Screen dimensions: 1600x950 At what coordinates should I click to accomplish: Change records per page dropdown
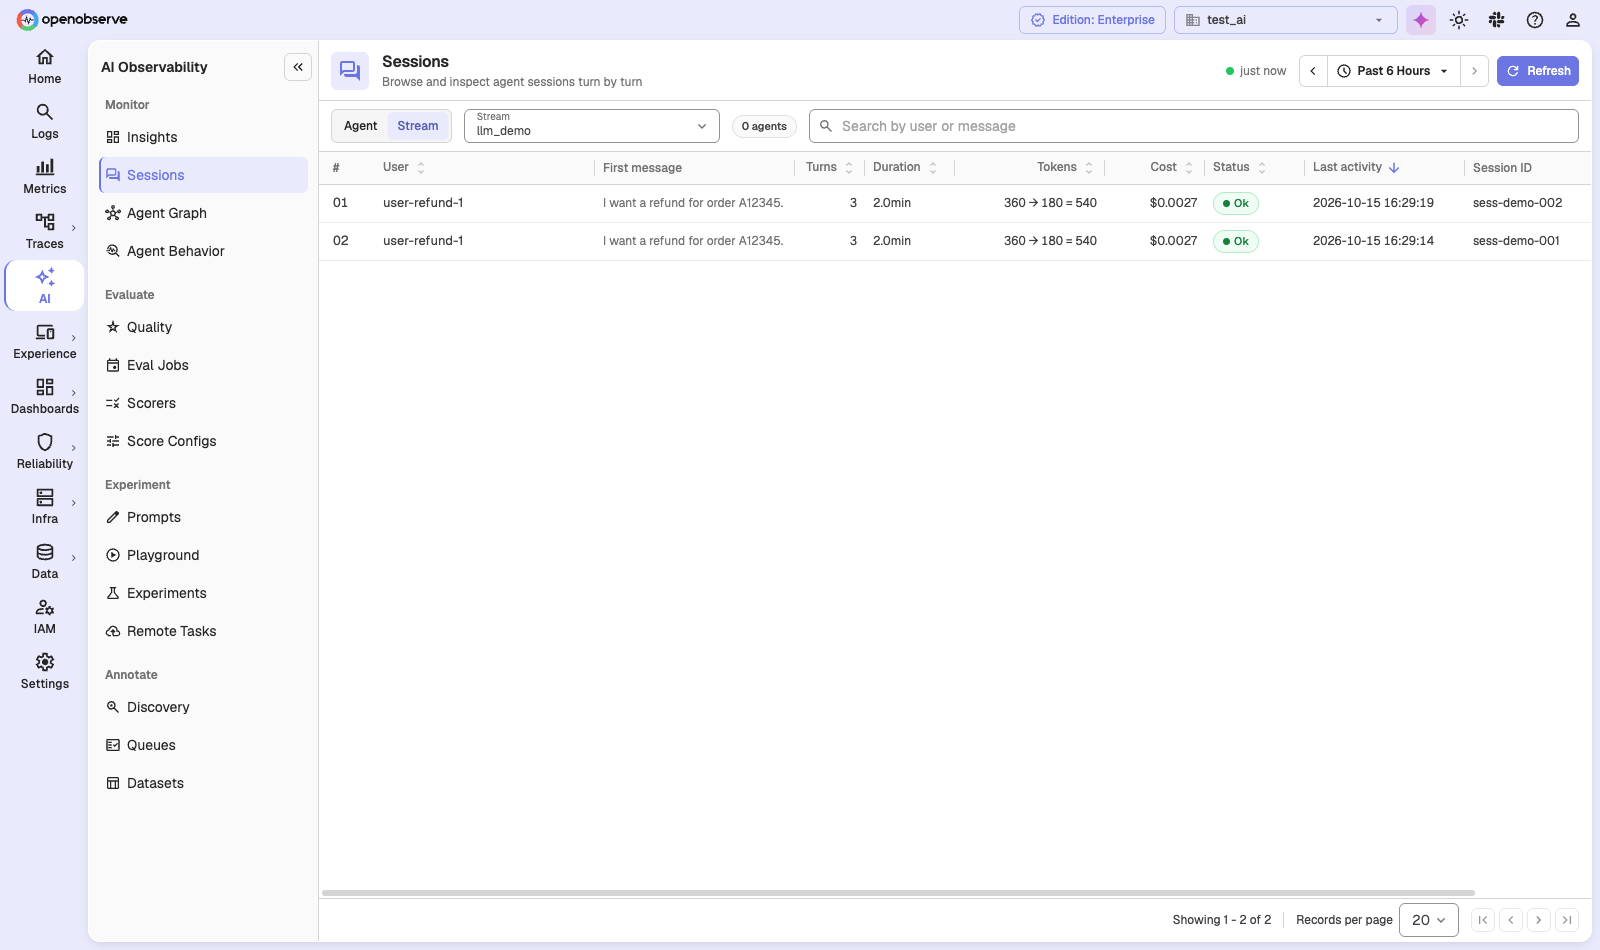[x=1428, y=920]
